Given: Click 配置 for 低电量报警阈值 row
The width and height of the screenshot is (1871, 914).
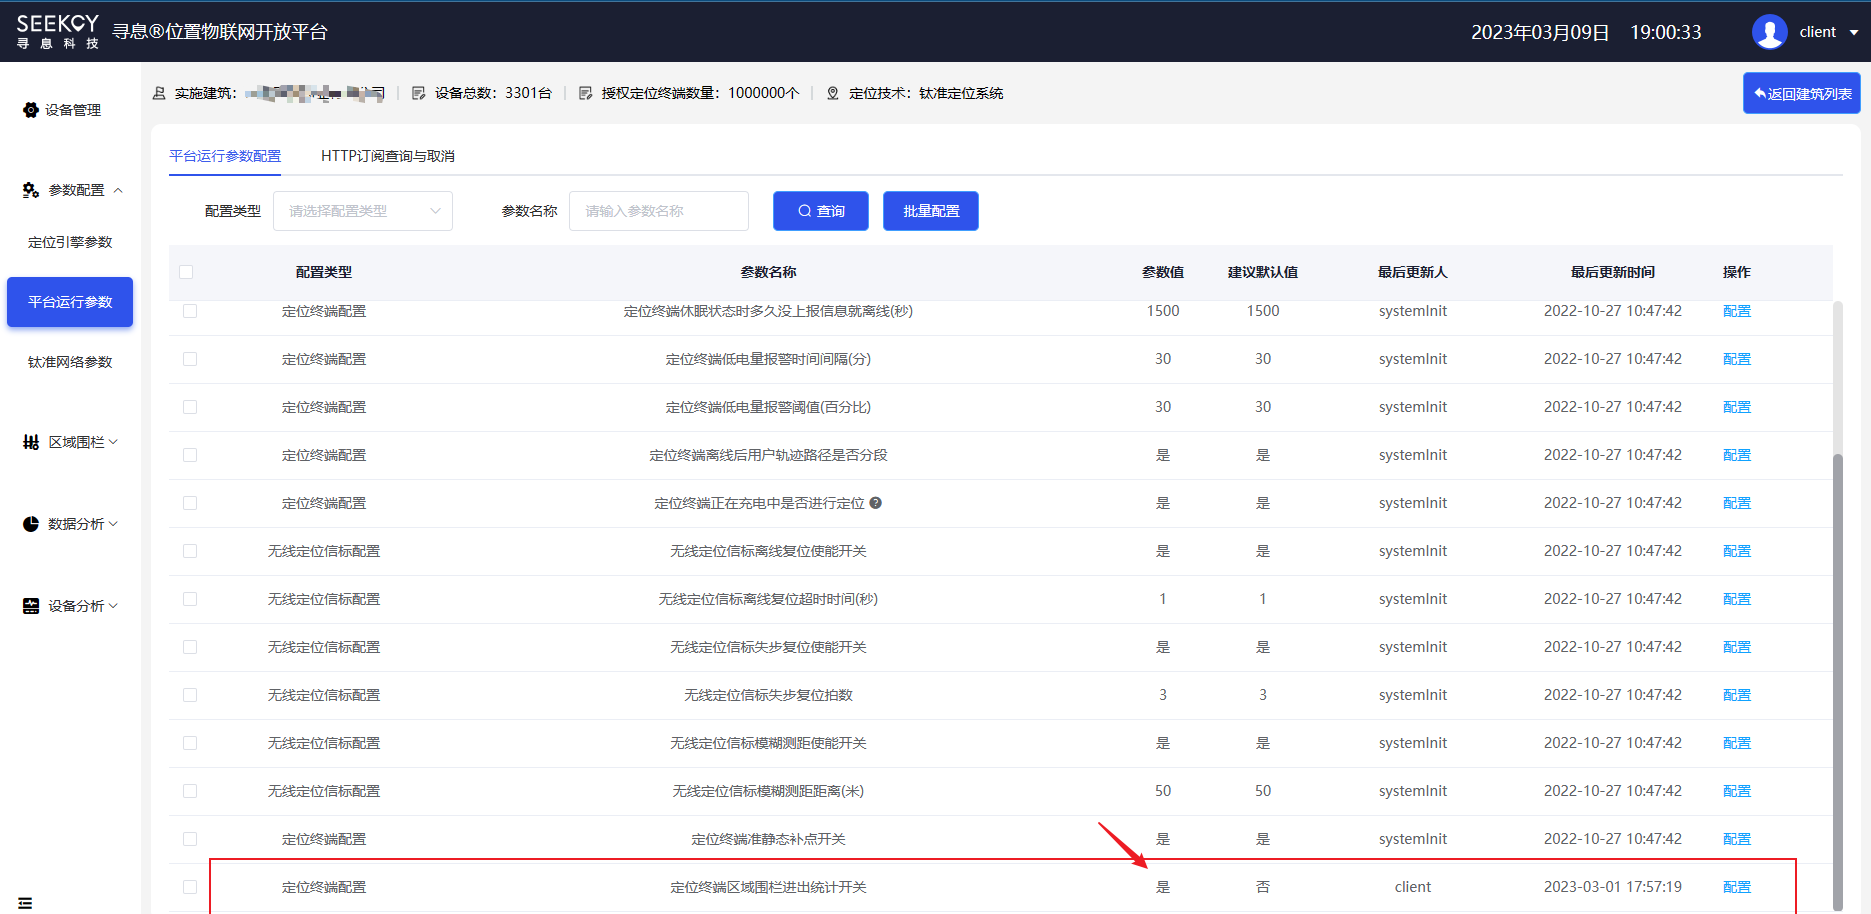Looking at the screenshot, I should tap(1737, 407).
